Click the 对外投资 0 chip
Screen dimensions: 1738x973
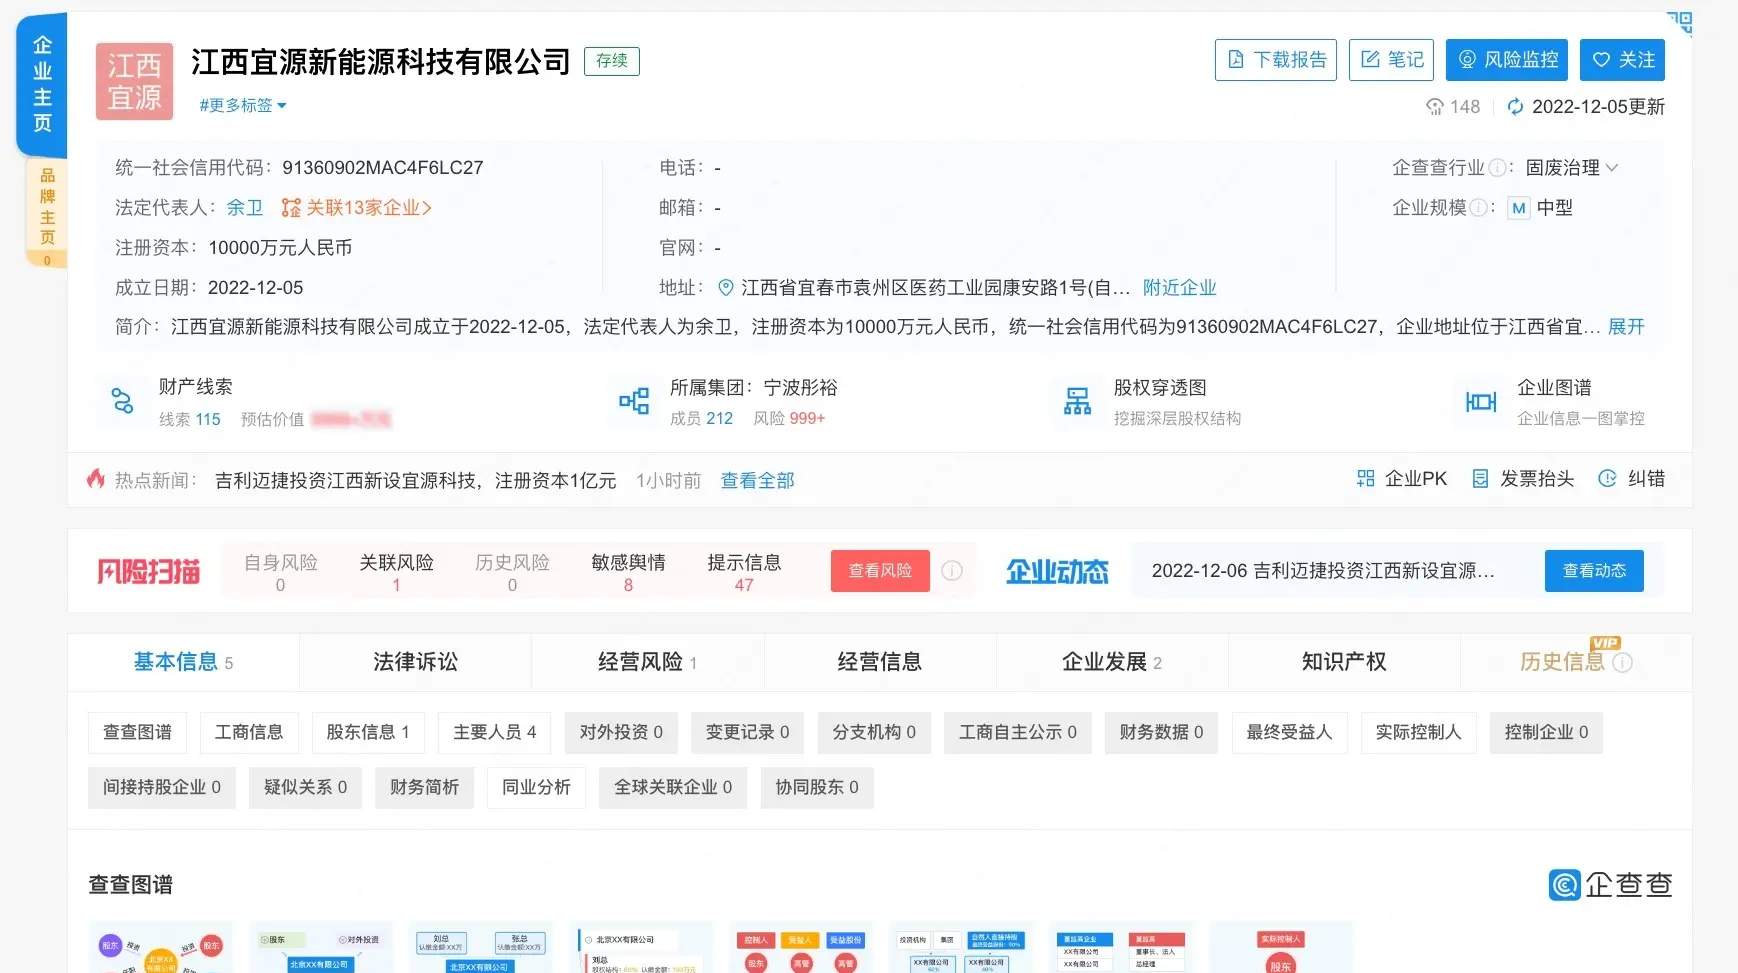tap(621, 733)
